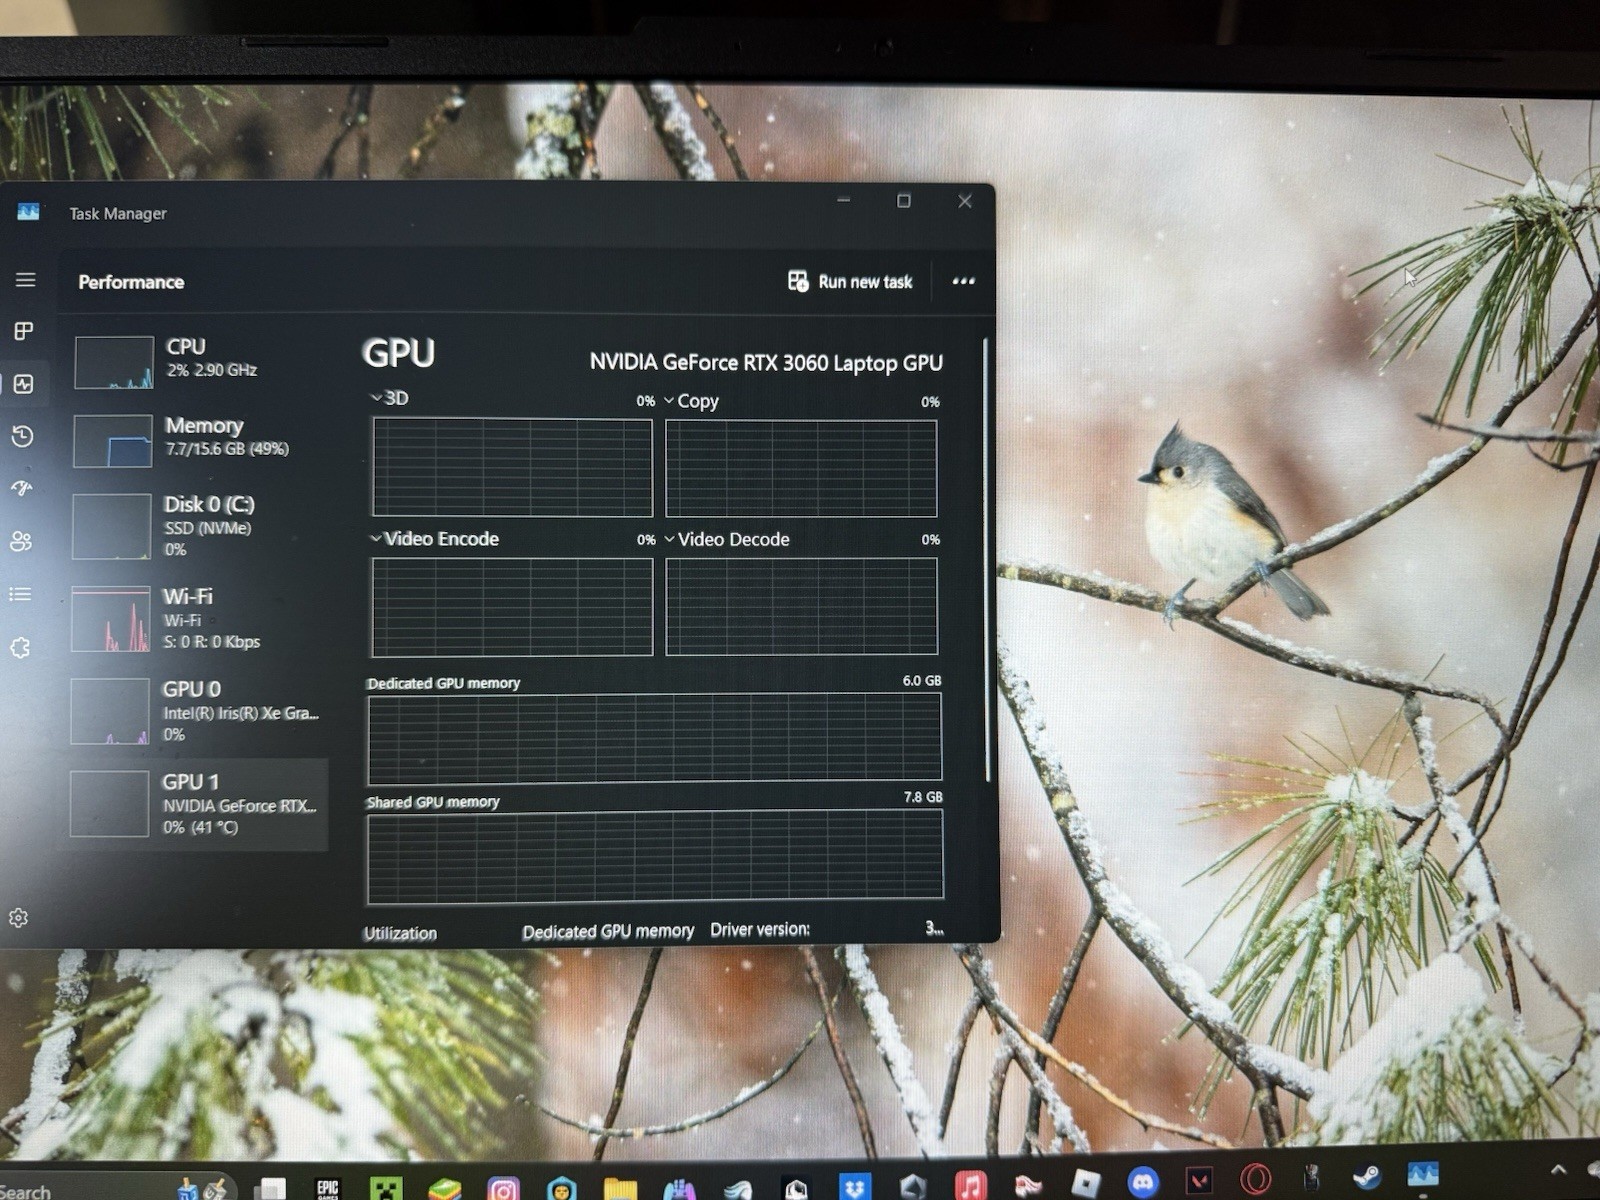Open the three-dot more options menu
1600x1200 pixels.
(963, 281)
